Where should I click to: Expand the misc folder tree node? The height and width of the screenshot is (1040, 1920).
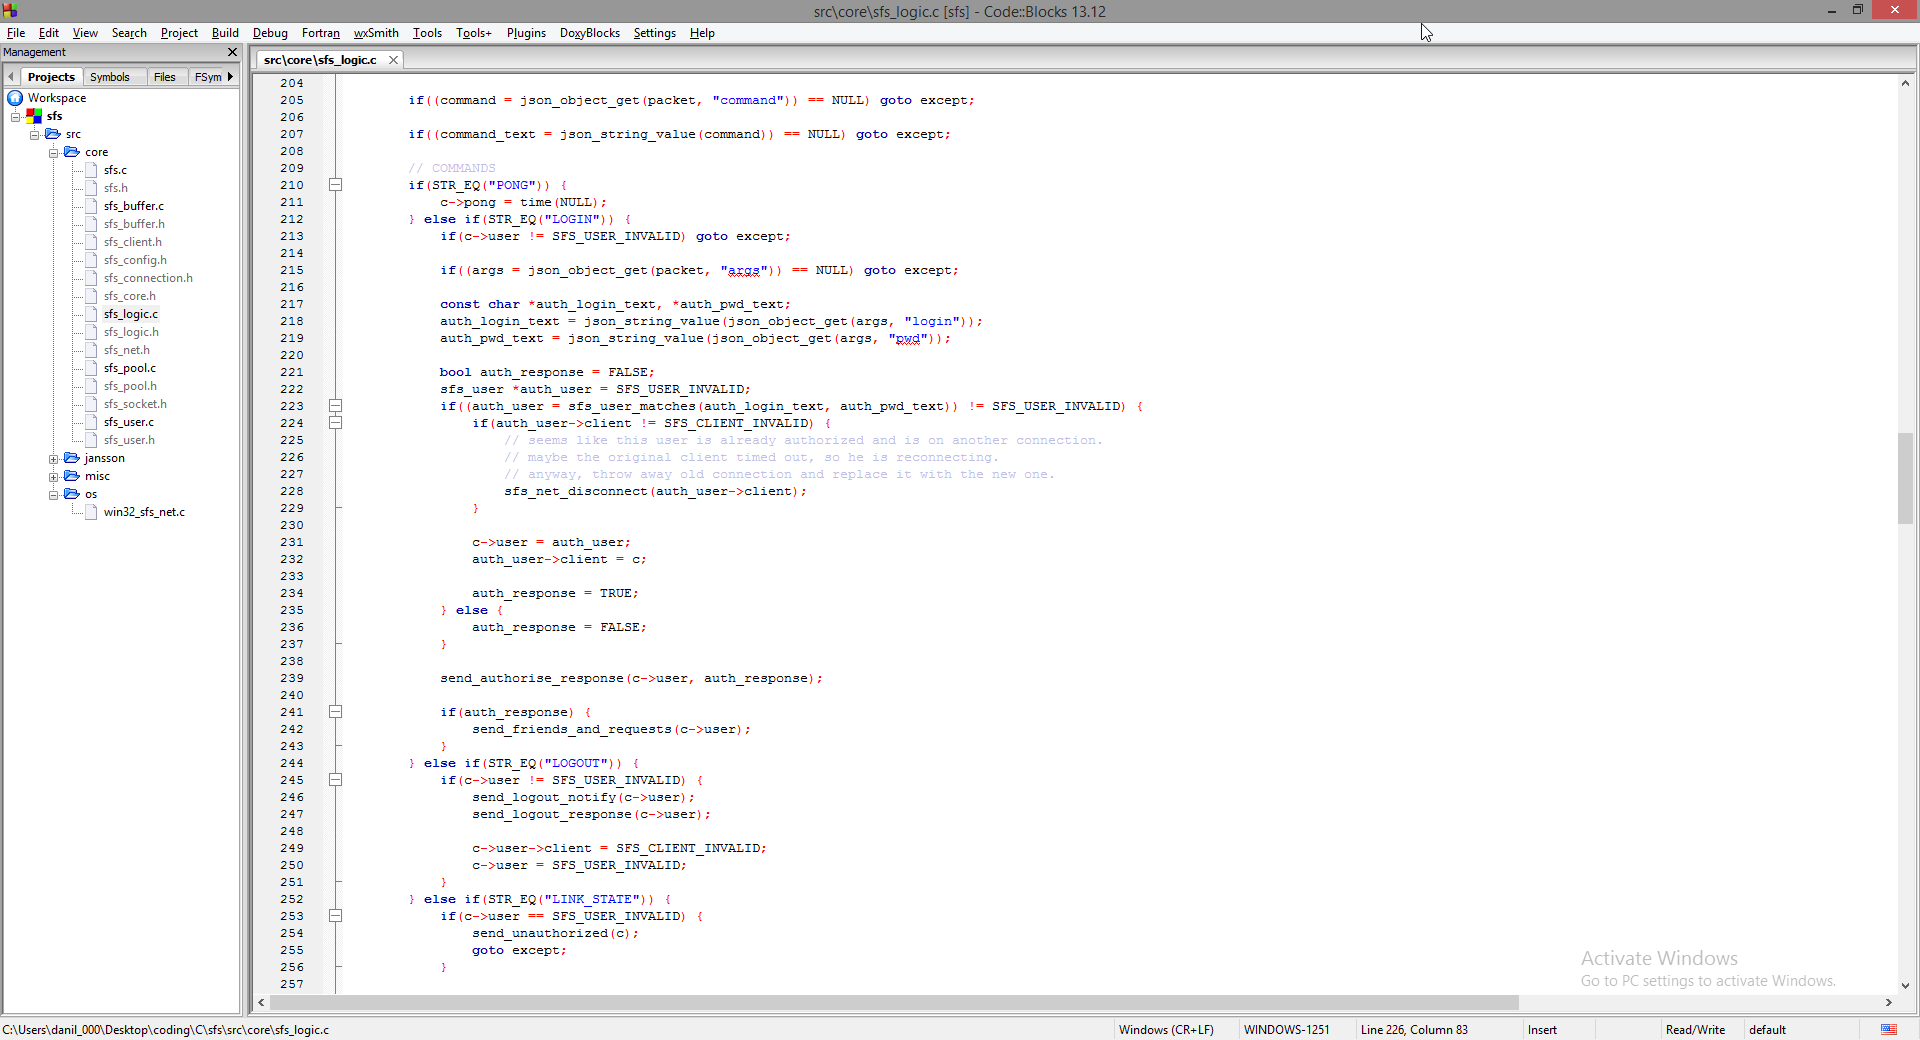click(54, 477)
